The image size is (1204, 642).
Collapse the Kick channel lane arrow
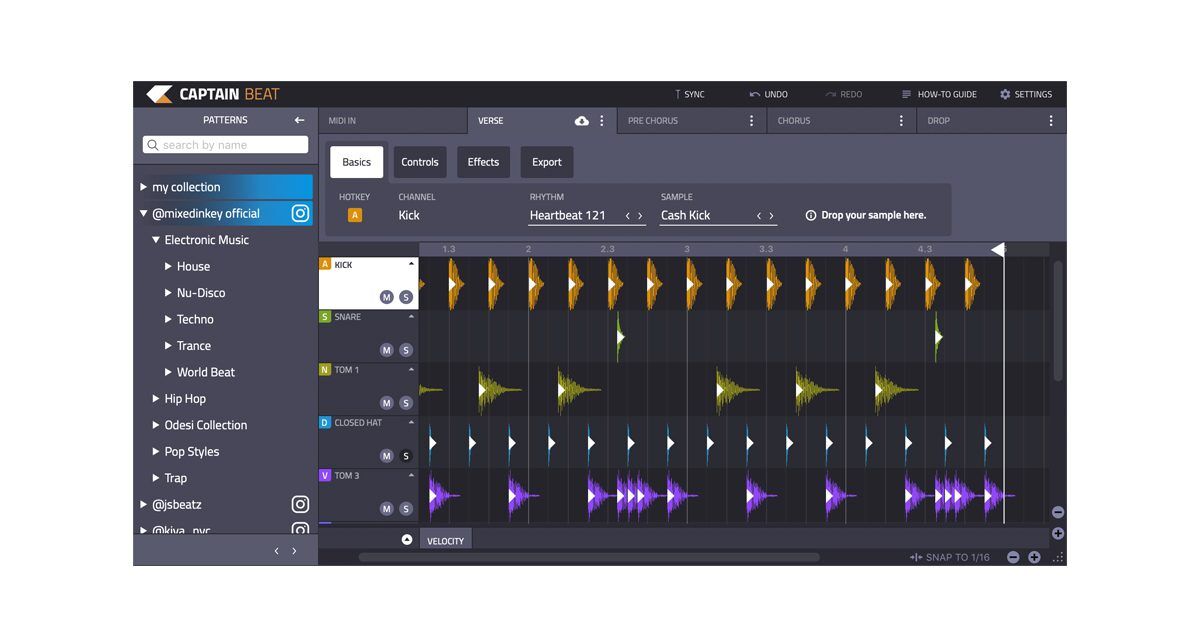[x=411, y=264]
